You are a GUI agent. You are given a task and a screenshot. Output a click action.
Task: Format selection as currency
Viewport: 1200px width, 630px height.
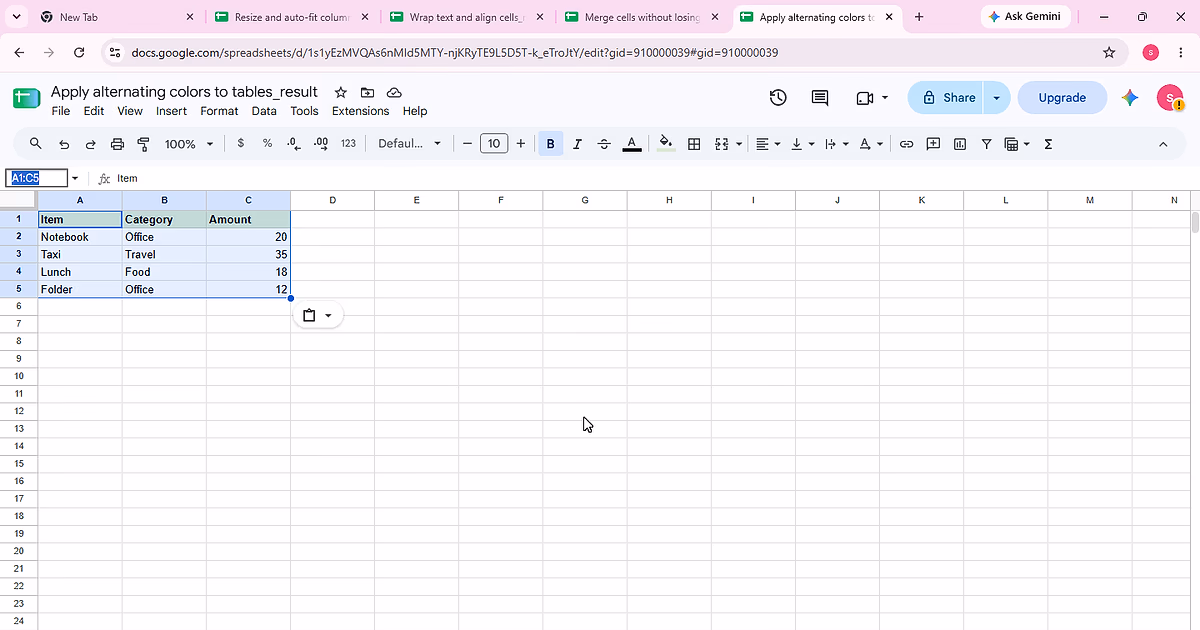click(241, 144)
